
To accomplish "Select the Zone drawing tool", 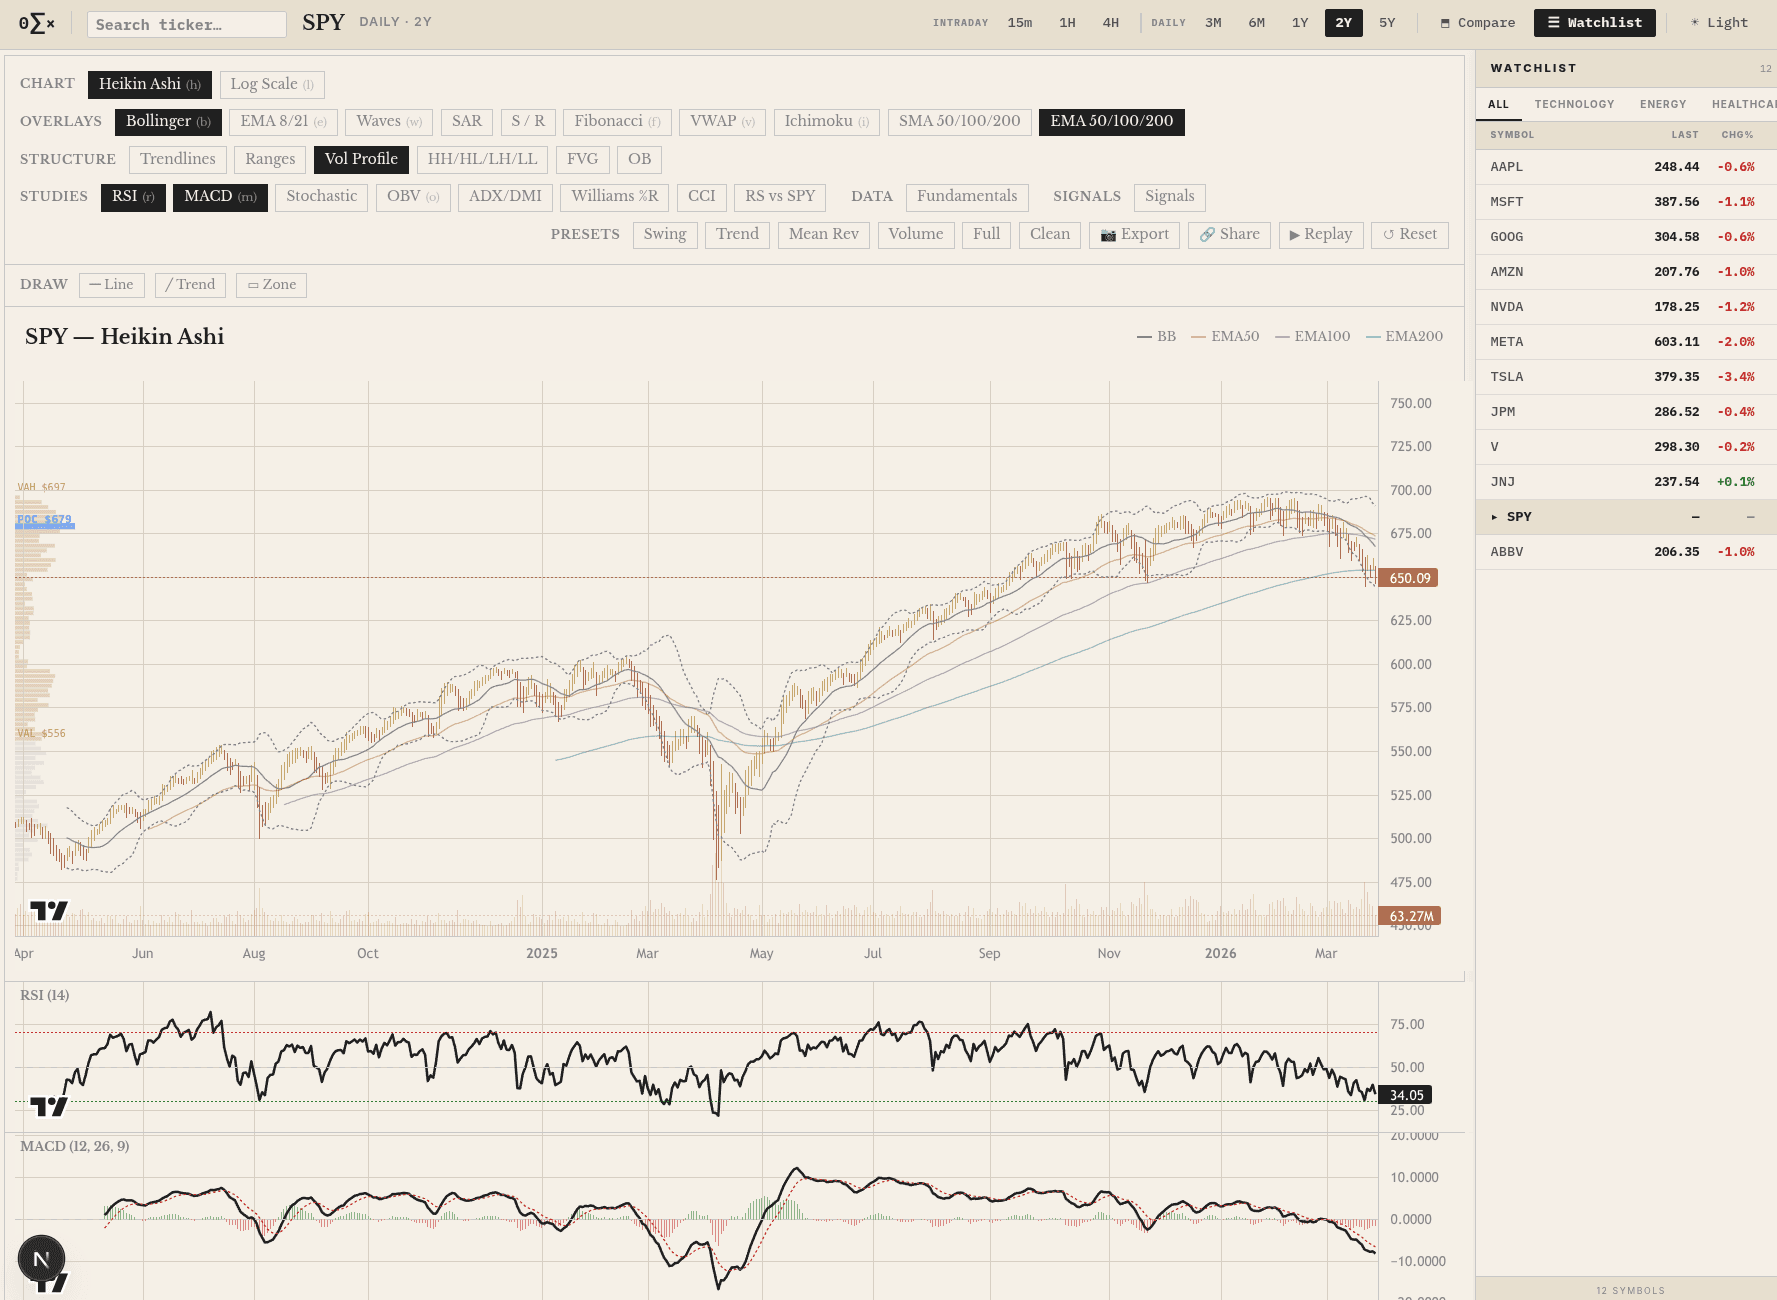I will (272, 285).
